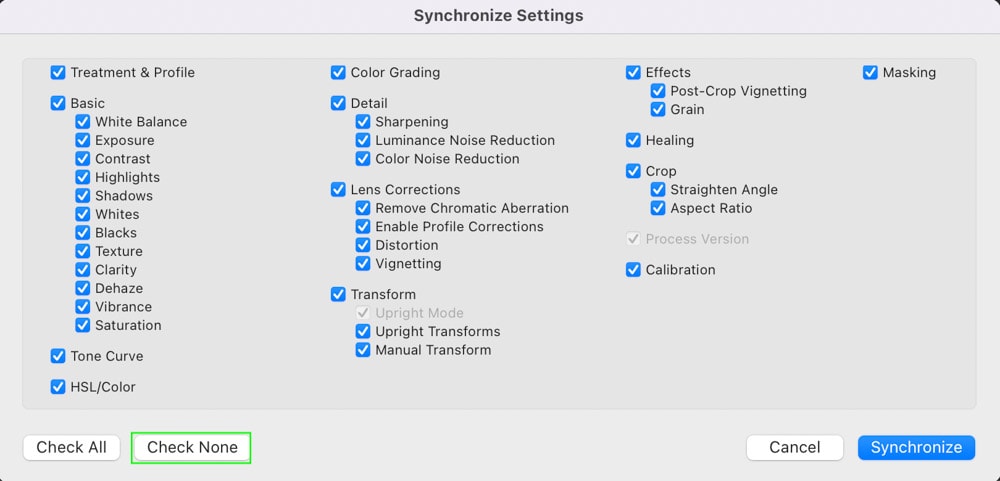Screen dimensions: 1000x481
Task: Click the Cancel button
Action: pos(795,447)
